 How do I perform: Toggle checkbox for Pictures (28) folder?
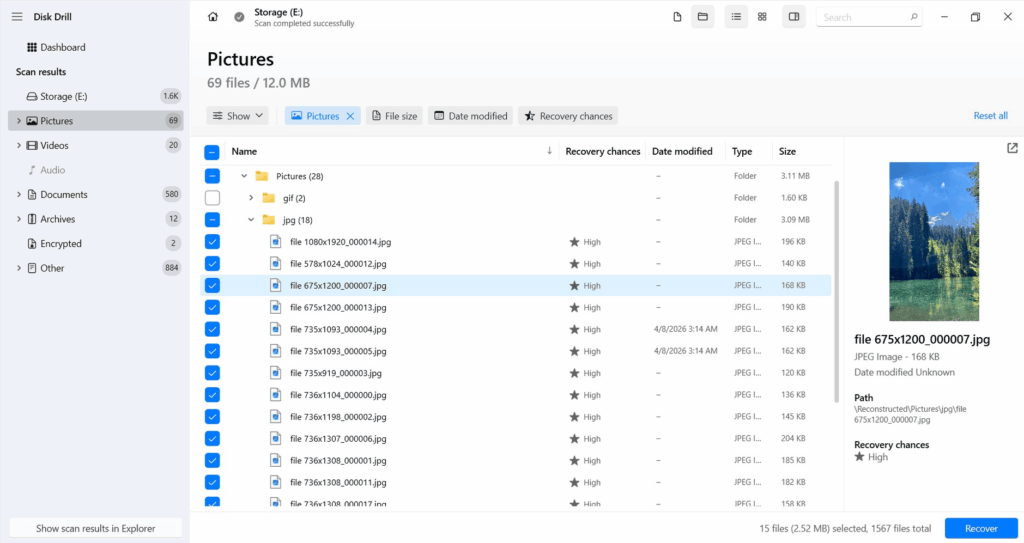pos(212,176)
